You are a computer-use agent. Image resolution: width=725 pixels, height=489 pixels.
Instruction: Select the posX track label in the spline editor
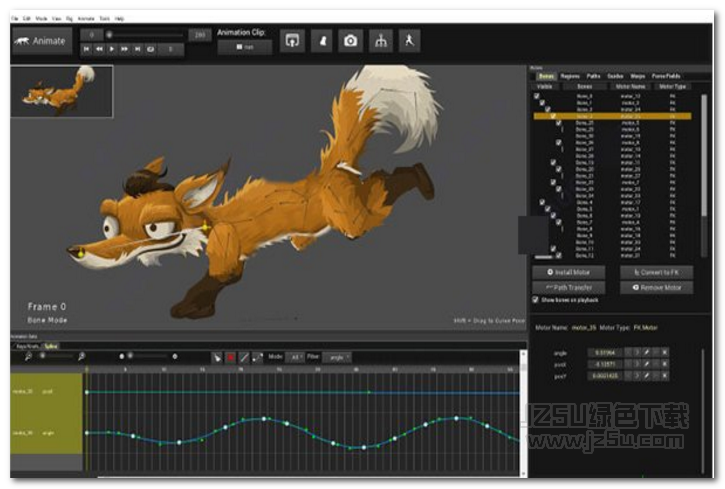(x=48, y=391)
